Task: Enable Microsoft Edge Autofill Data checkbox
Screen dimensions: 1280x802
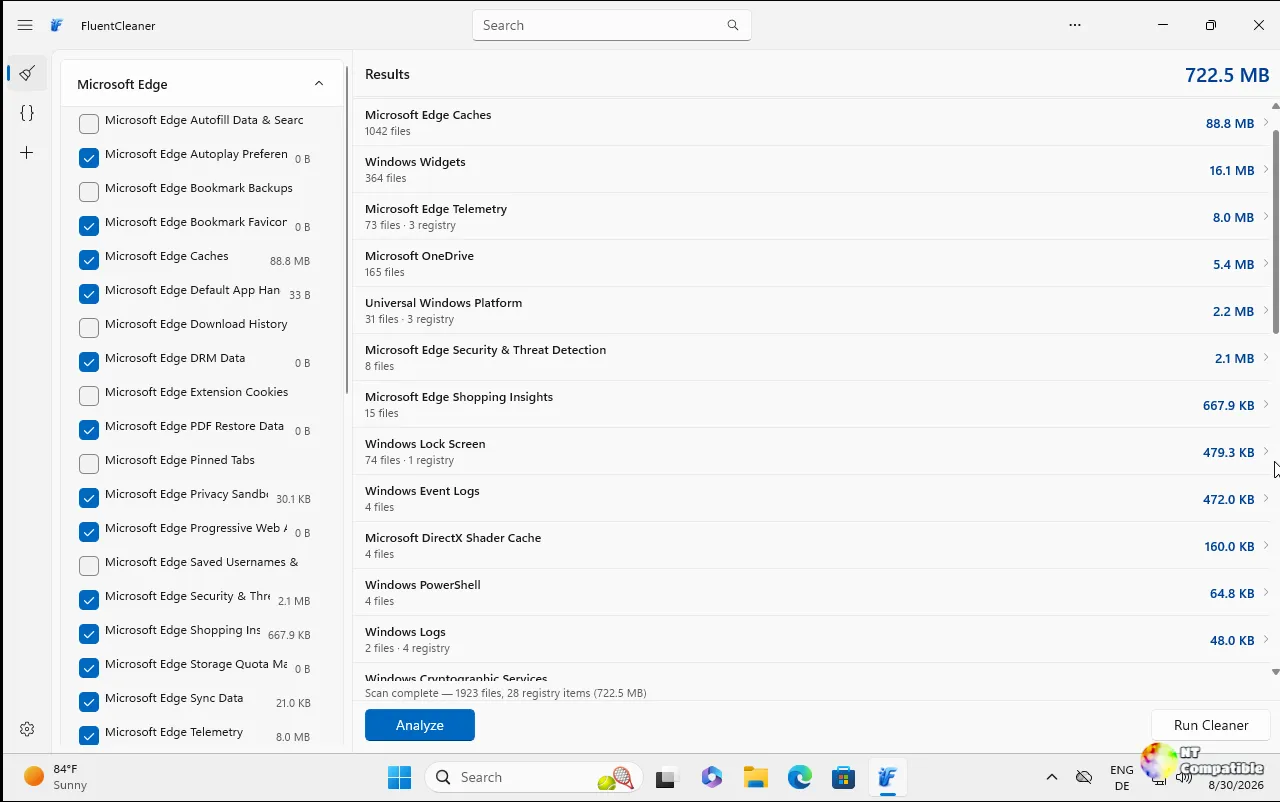Action: (x=89, y=123)
